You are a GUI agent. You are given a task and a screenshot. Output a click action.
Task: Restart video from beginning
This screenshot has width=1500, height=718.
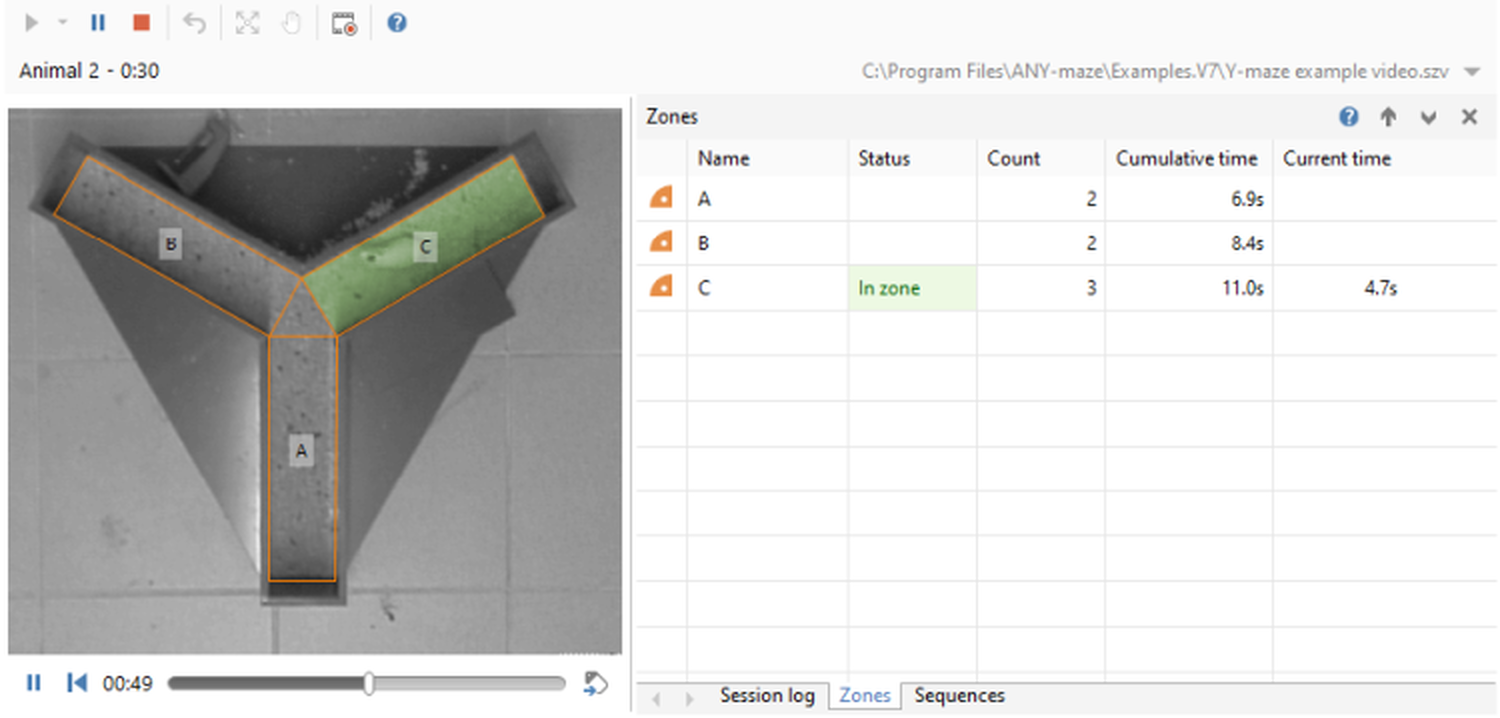76,683
